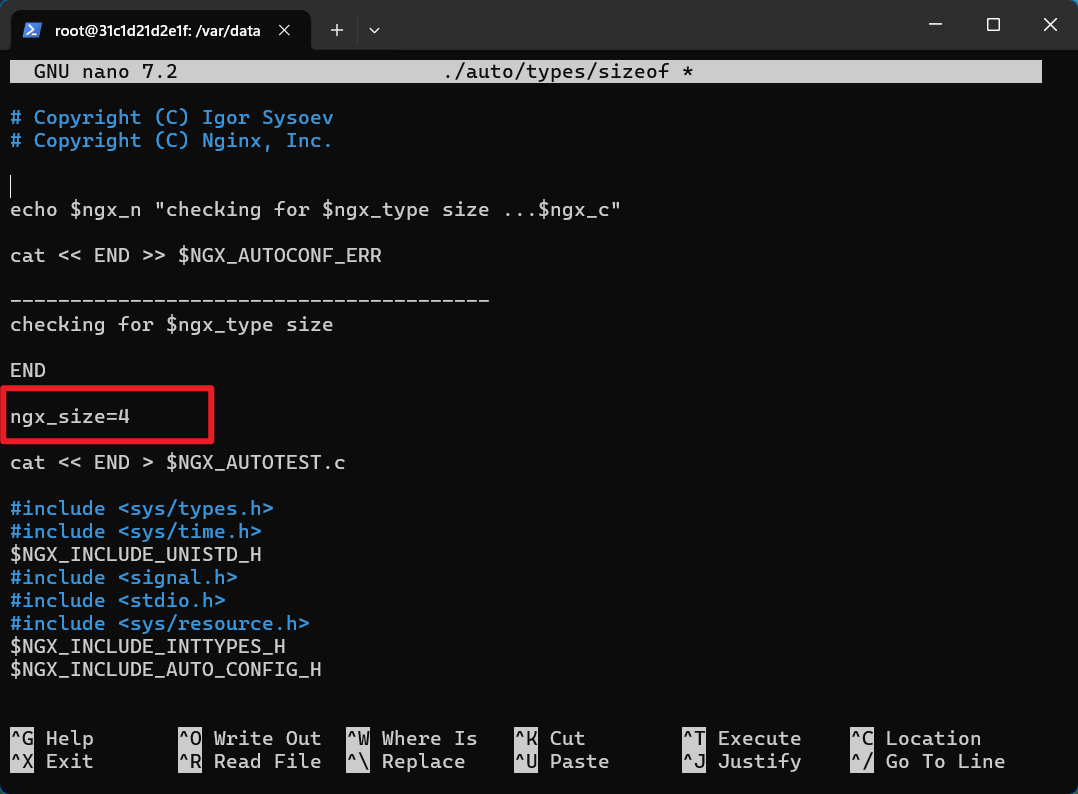Expand the new tab profile dropdown

[x=374, y=30]
